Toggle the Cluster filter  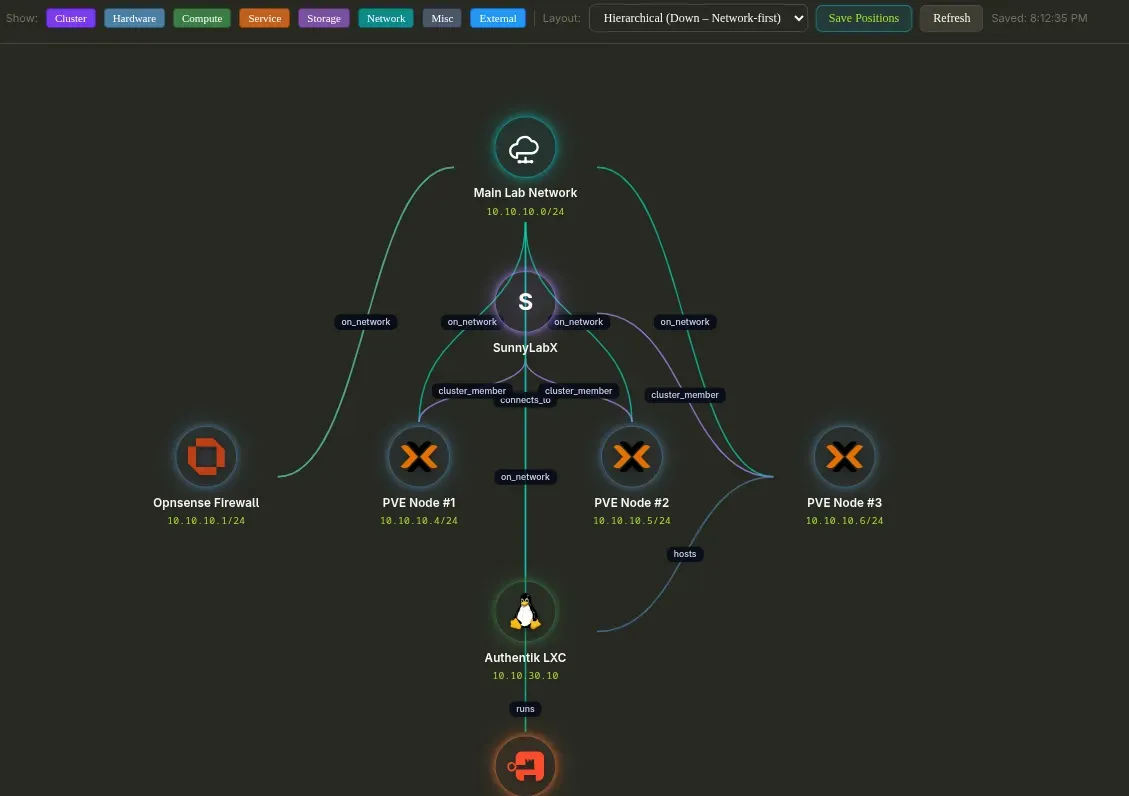point(71,18)
